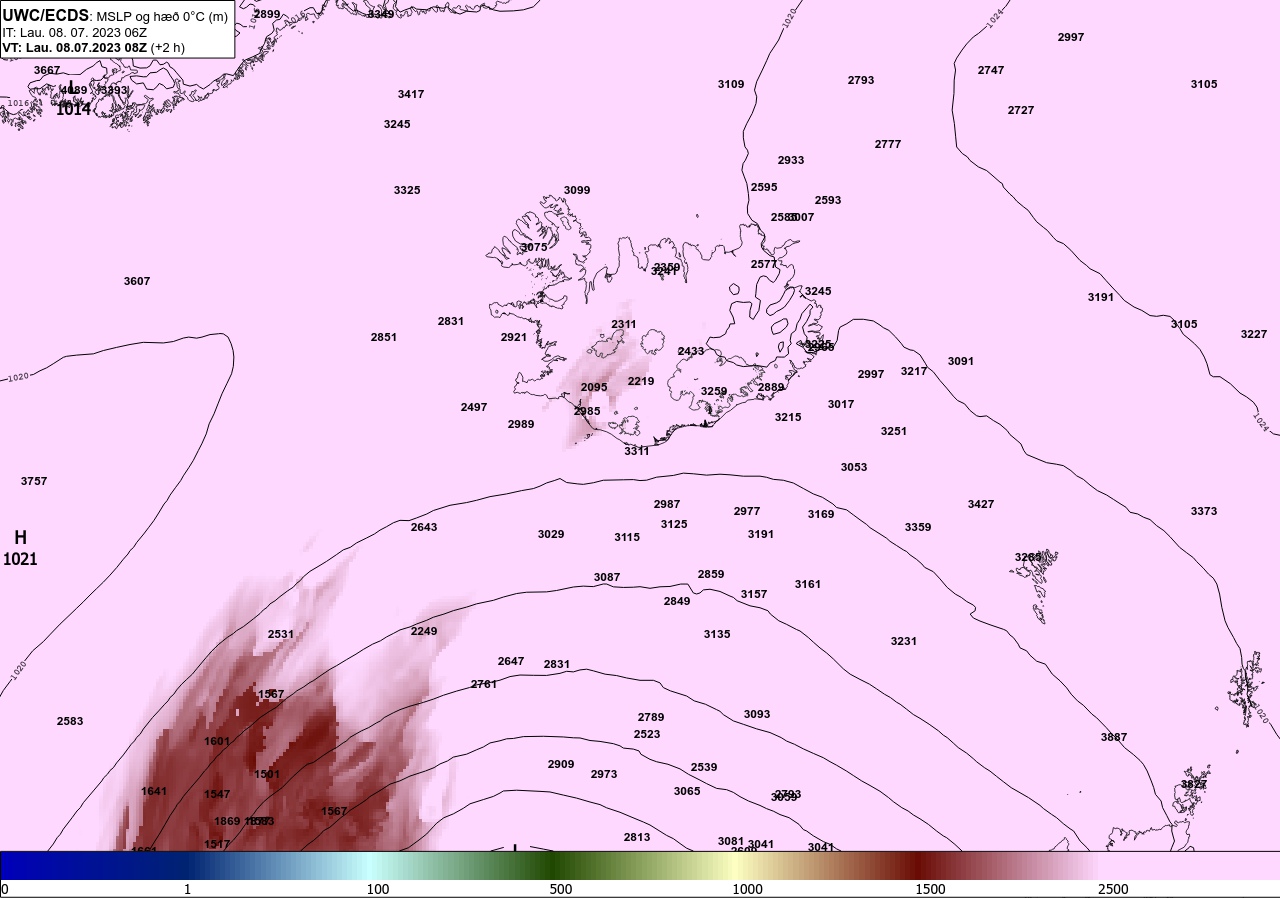Click the map value 2747
This screenshot has width=1280, height=898.
(x=991, y=70)
